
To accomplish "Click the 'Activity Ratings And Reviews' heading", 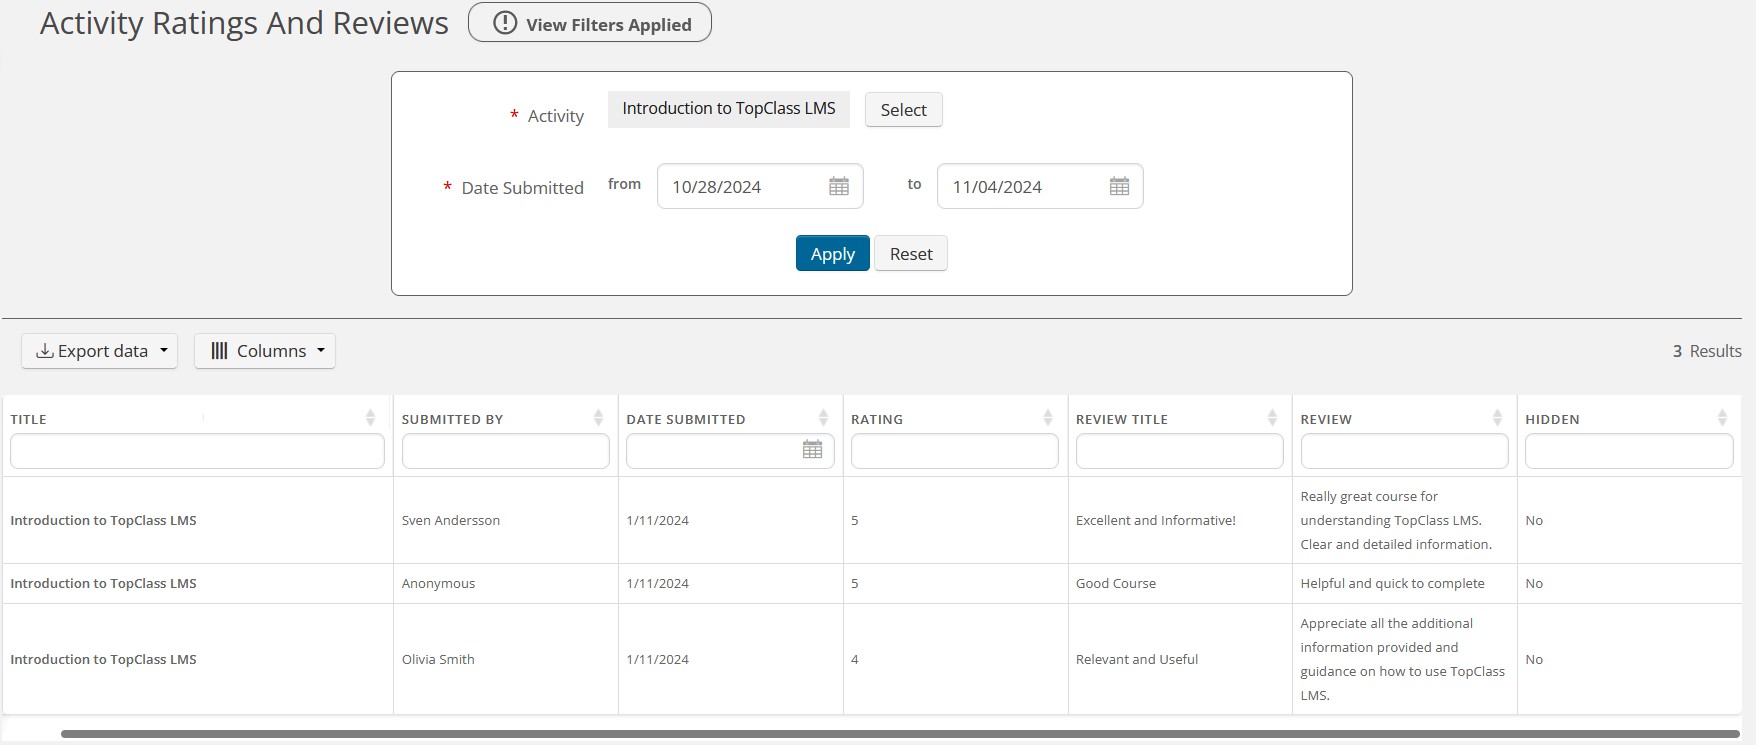I will point(244,23).
